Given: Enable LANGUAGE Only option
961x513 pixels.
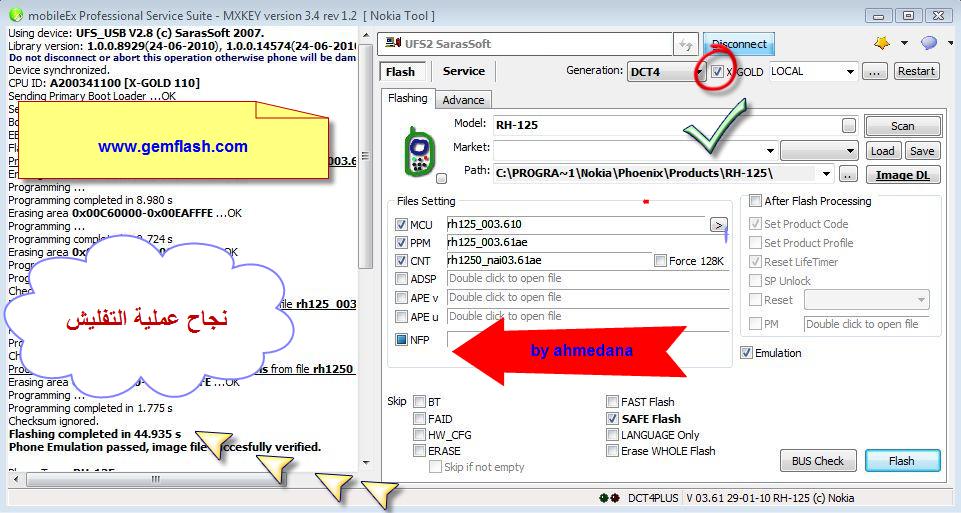Looking at the screenshot, I should click(x=612, y=435).
